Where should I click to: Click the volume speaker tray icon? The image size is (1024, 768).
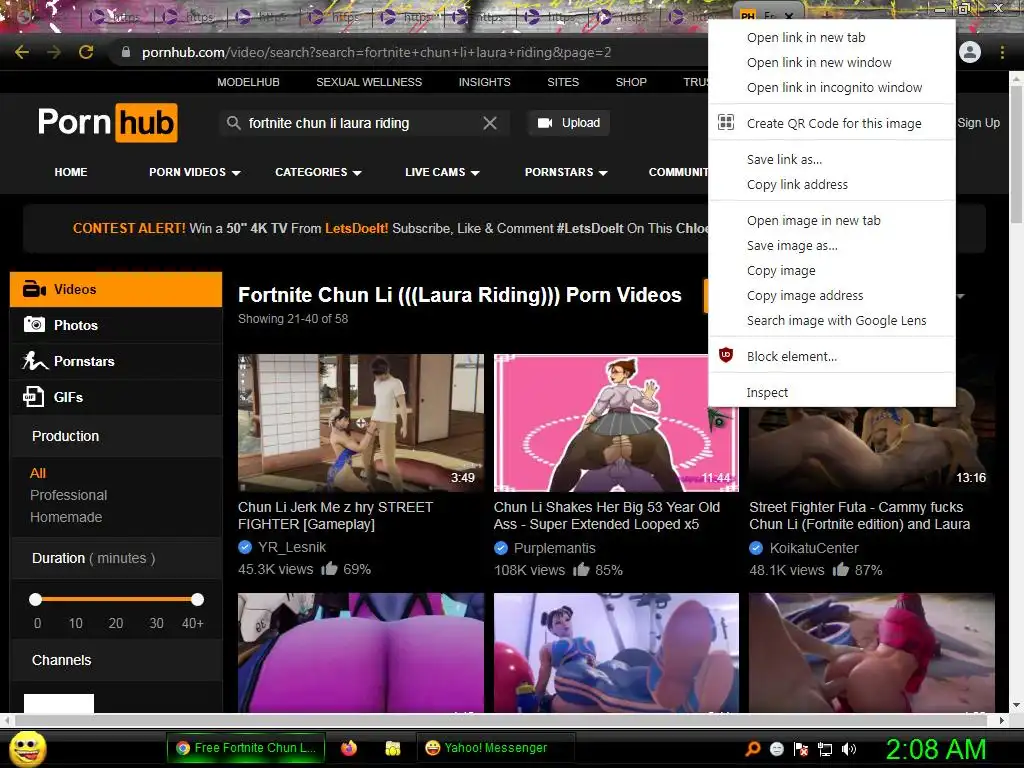coord(849,749)
